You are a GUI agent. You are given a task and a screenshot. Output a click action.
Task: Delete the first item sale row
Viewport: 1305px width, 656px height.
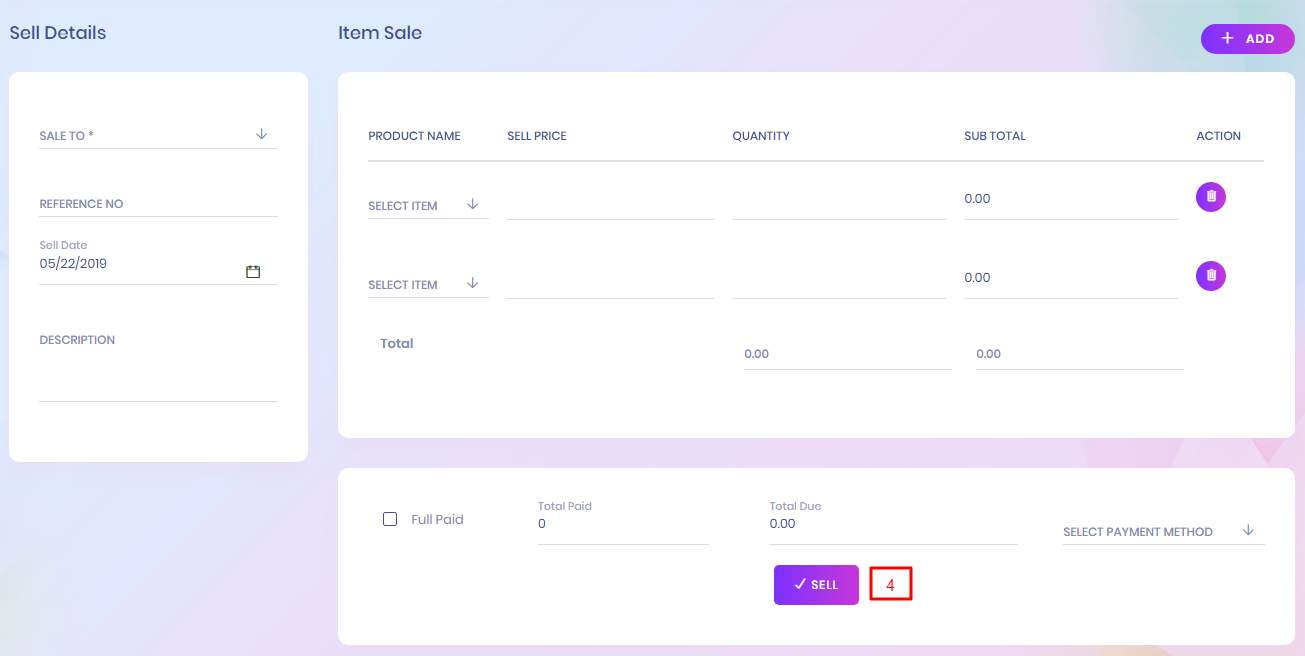tap(1210, 197)
